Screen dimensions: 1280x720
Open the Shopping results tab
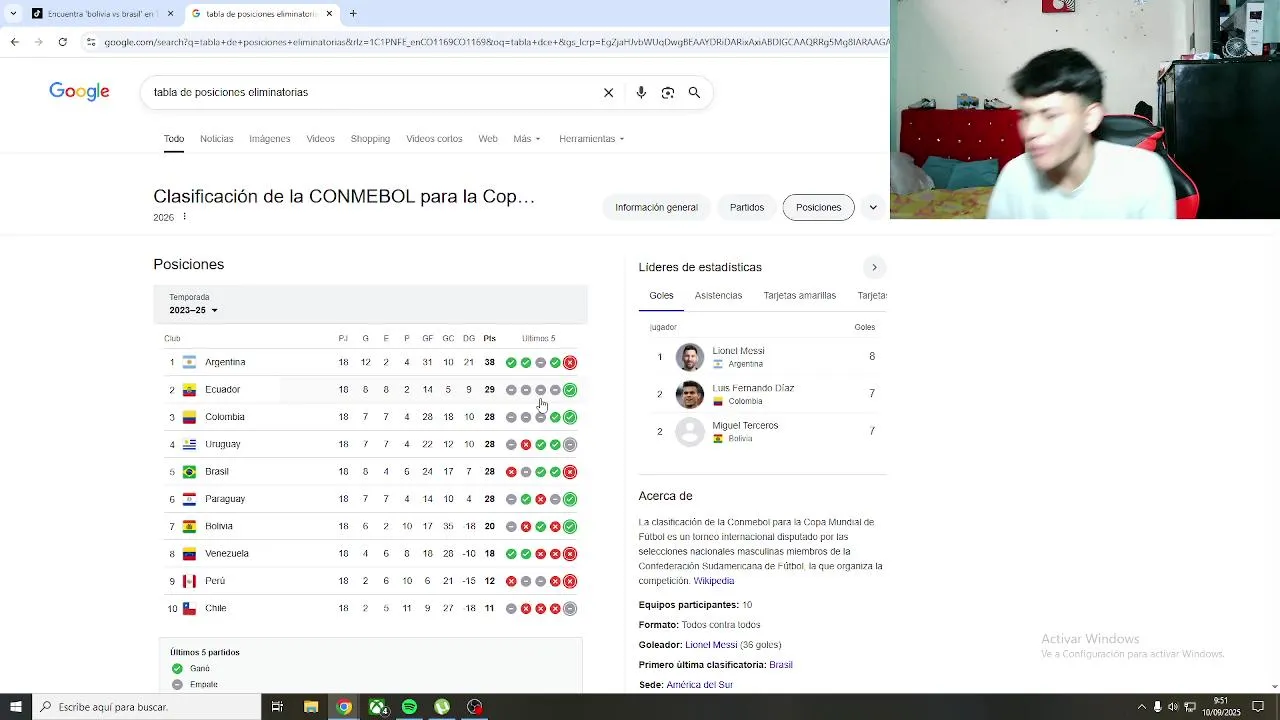[370, 139]
